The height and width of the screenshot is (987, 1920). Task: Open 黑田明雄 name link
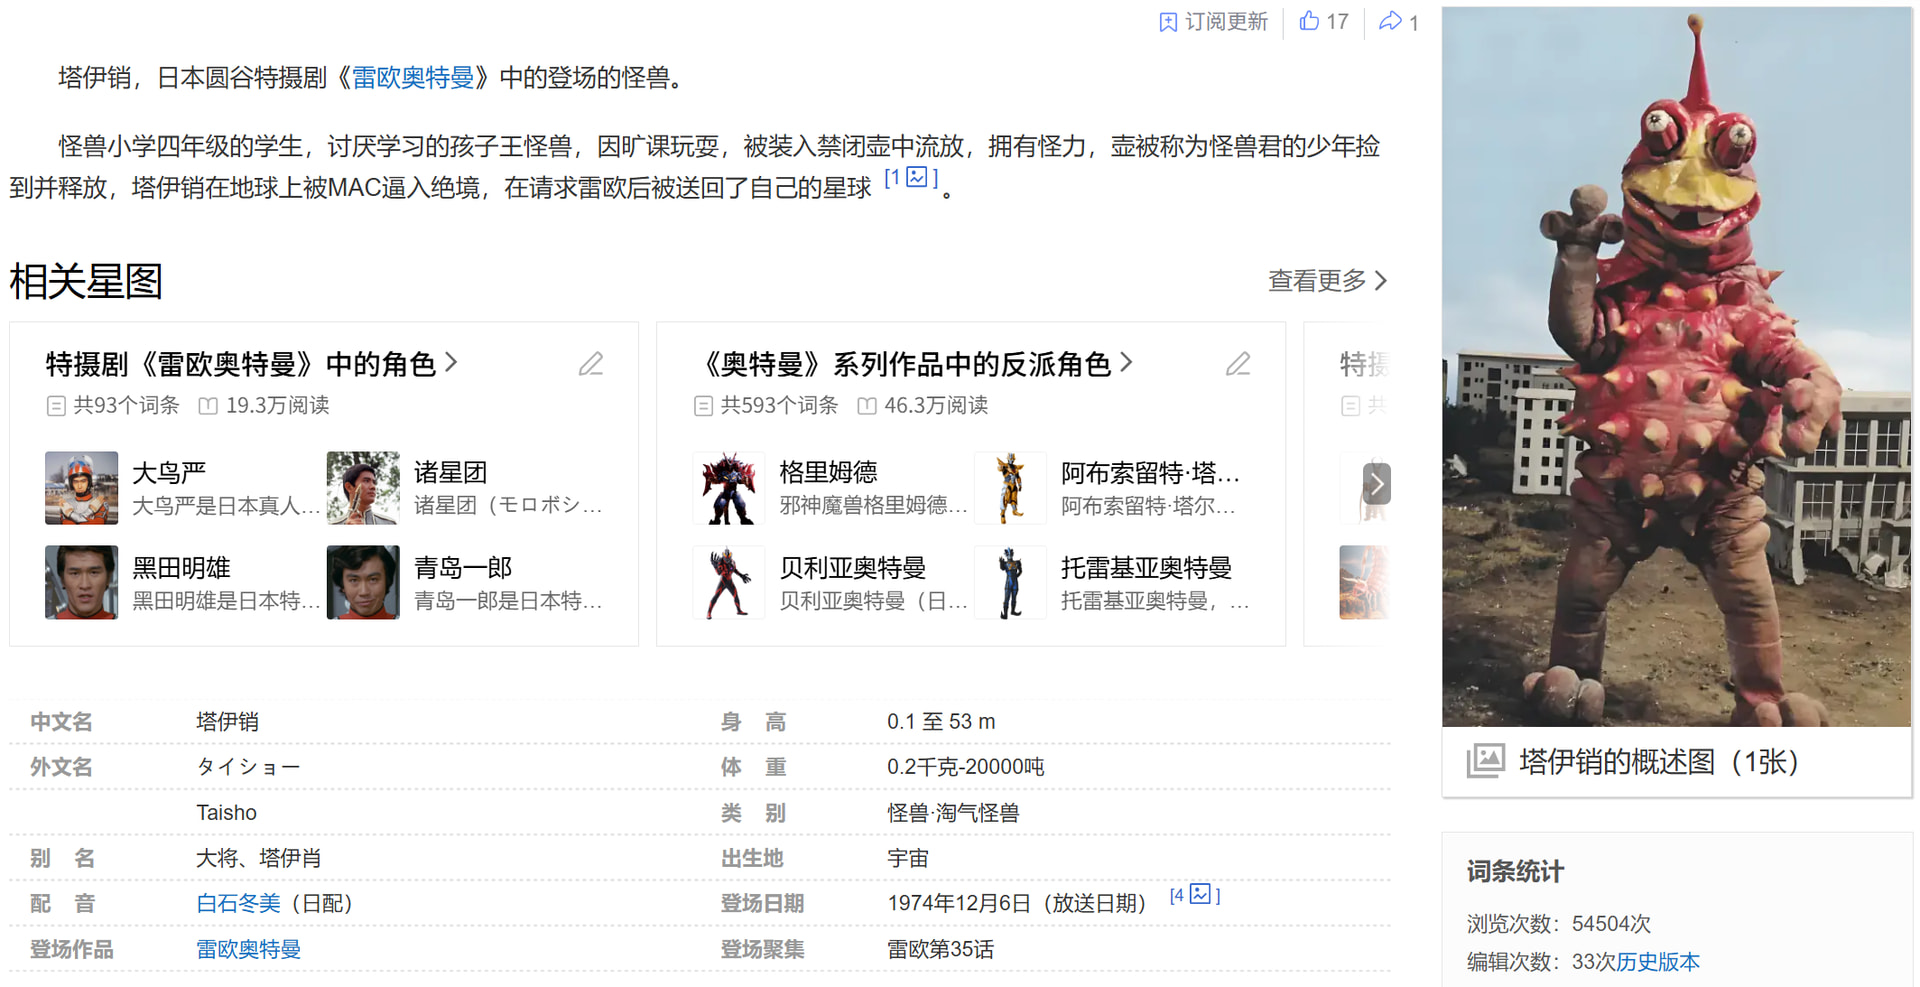point(181,568)
